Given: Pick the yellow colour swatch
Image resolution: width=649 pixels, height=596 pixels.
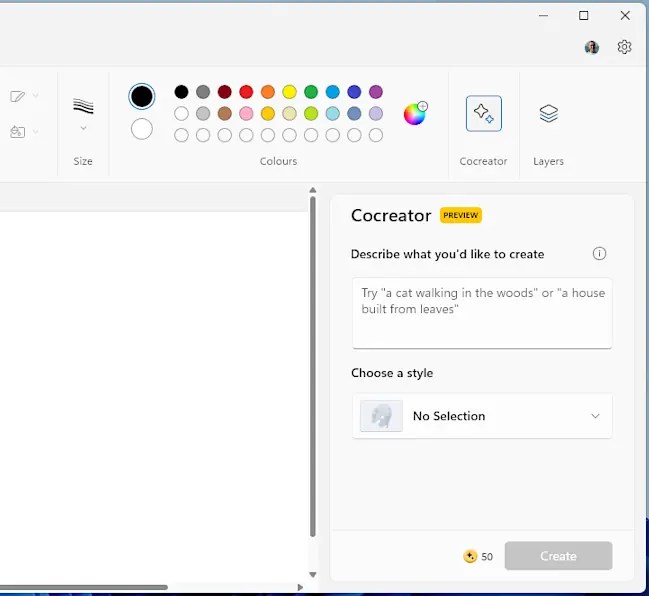Looking at the screenshot, I should coord(289,92).
